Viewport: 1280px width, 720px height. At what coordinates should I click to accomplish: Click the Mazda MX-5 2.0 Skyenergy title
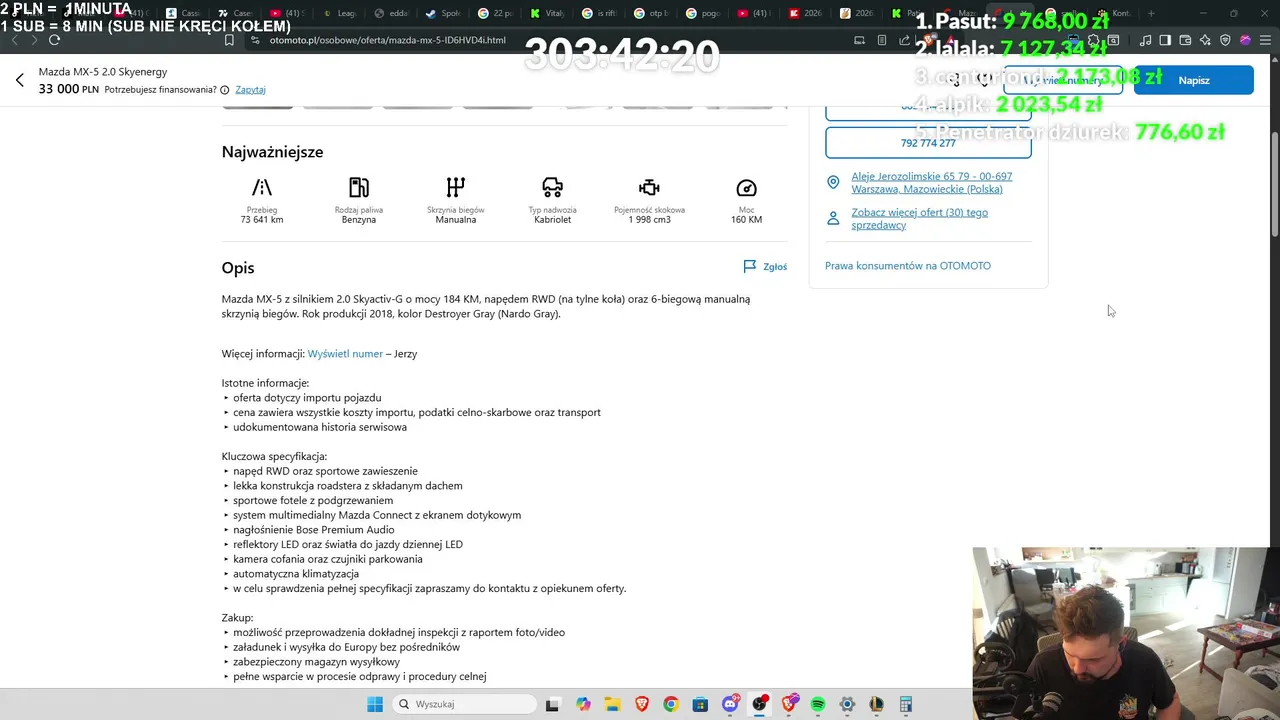(x=103, y=72)
